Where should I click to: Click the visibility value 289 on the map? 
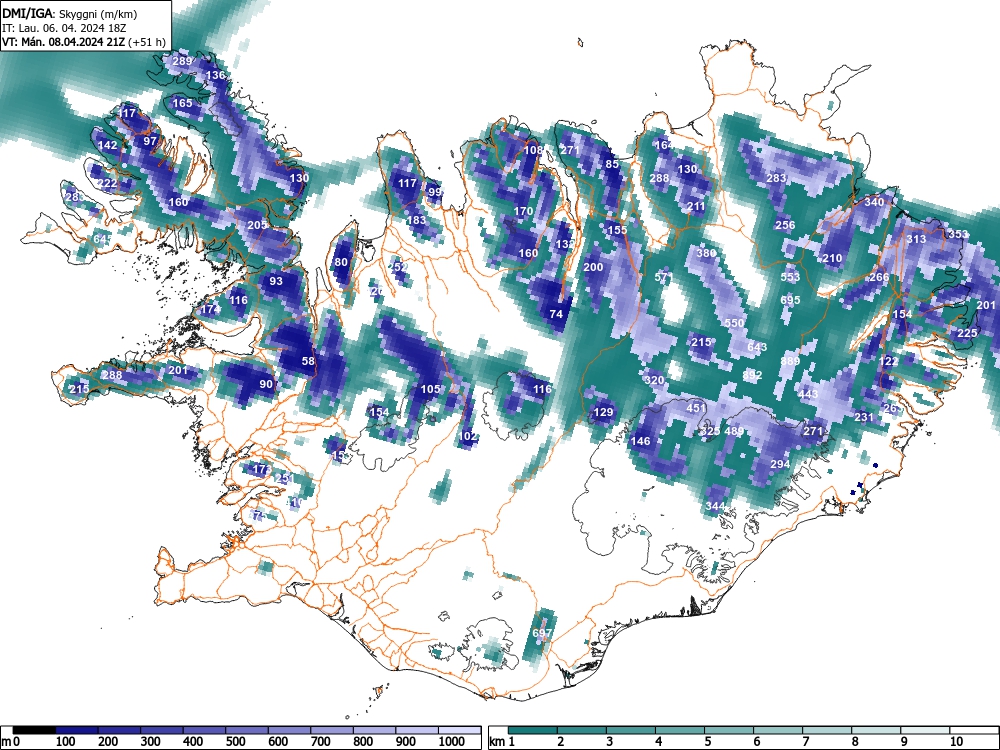(182, 61)
